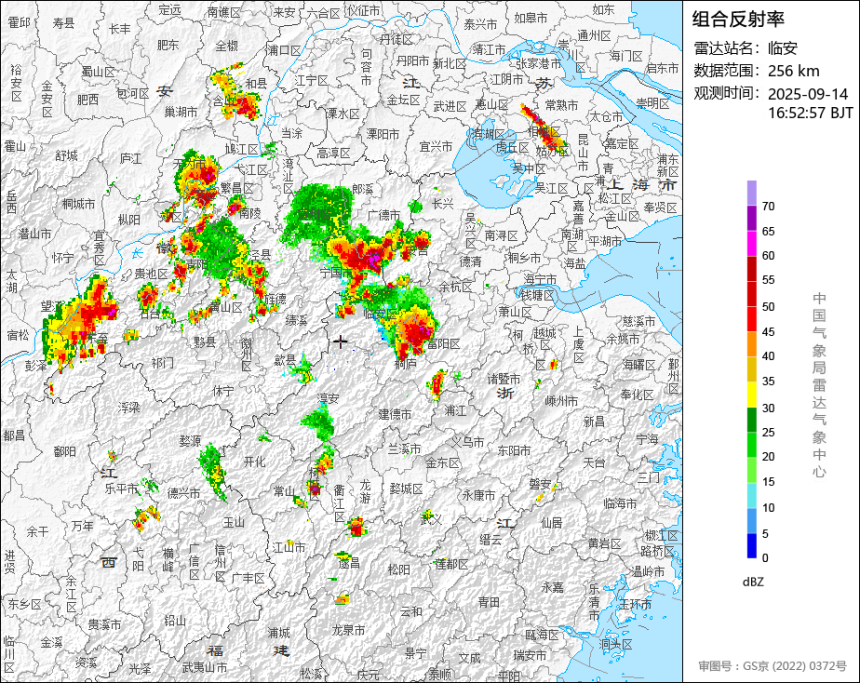Screen dimensions: 860x683
Task: Select the timestamp 16:52:57 BJT
Action: (x=810, y=113)
